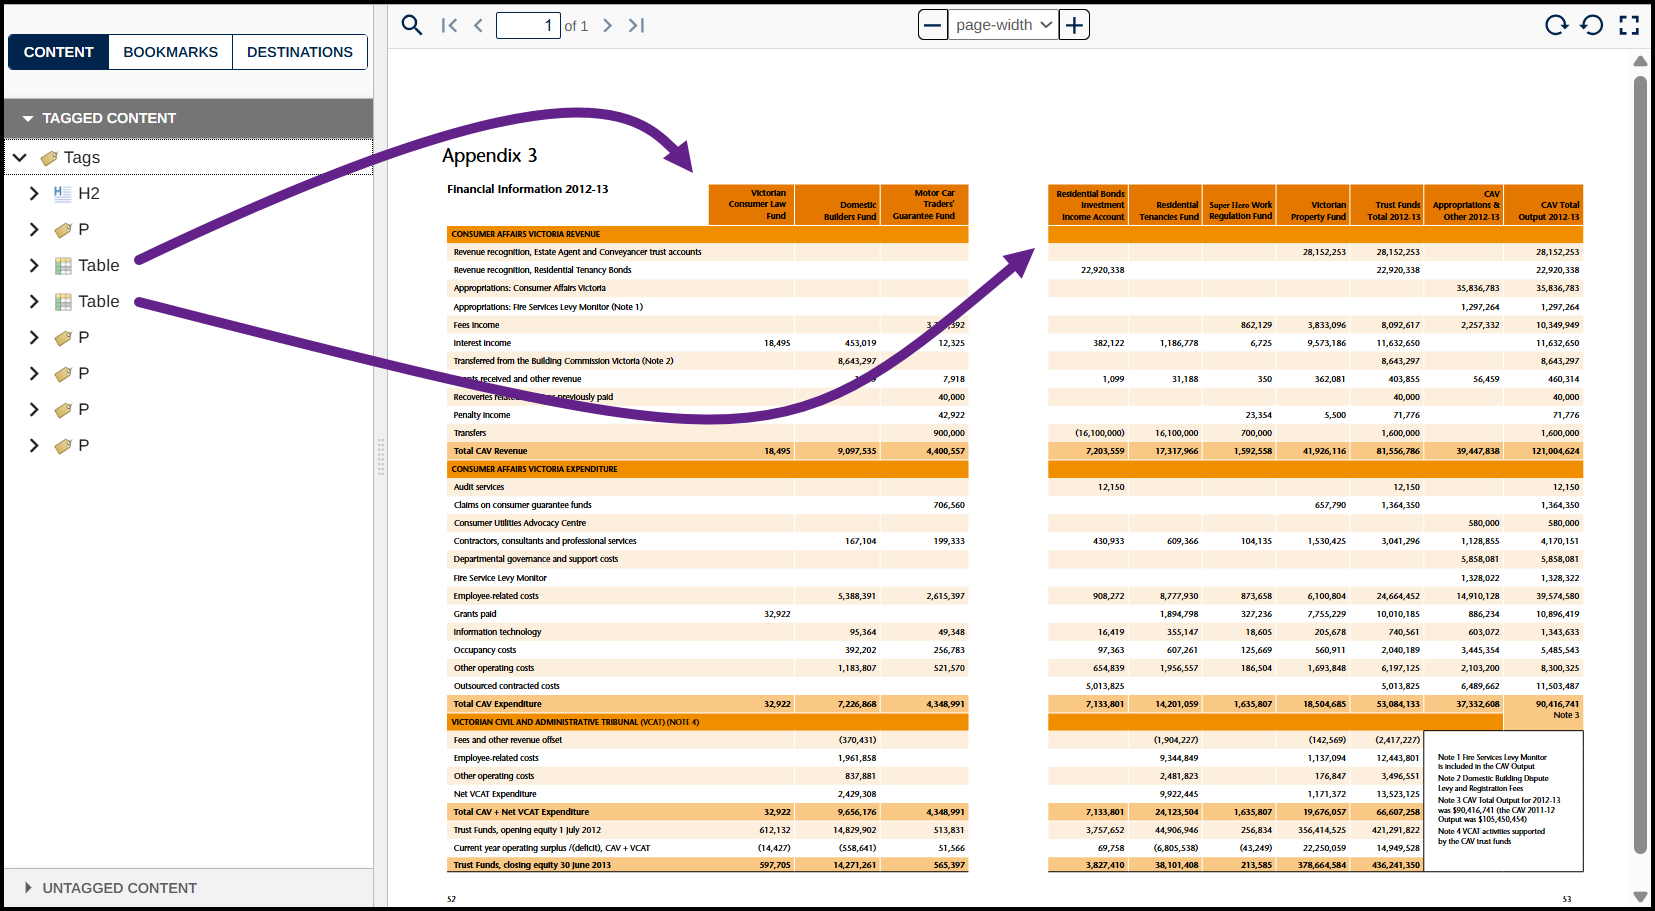Click the zoom in plus button
The image size is (1655, 911).
[1074, 25]
